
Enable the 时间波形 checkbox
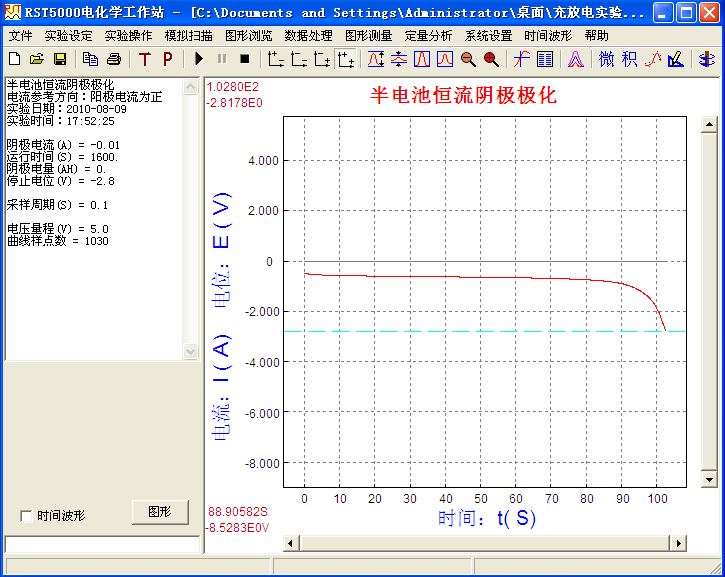(26, 516)
